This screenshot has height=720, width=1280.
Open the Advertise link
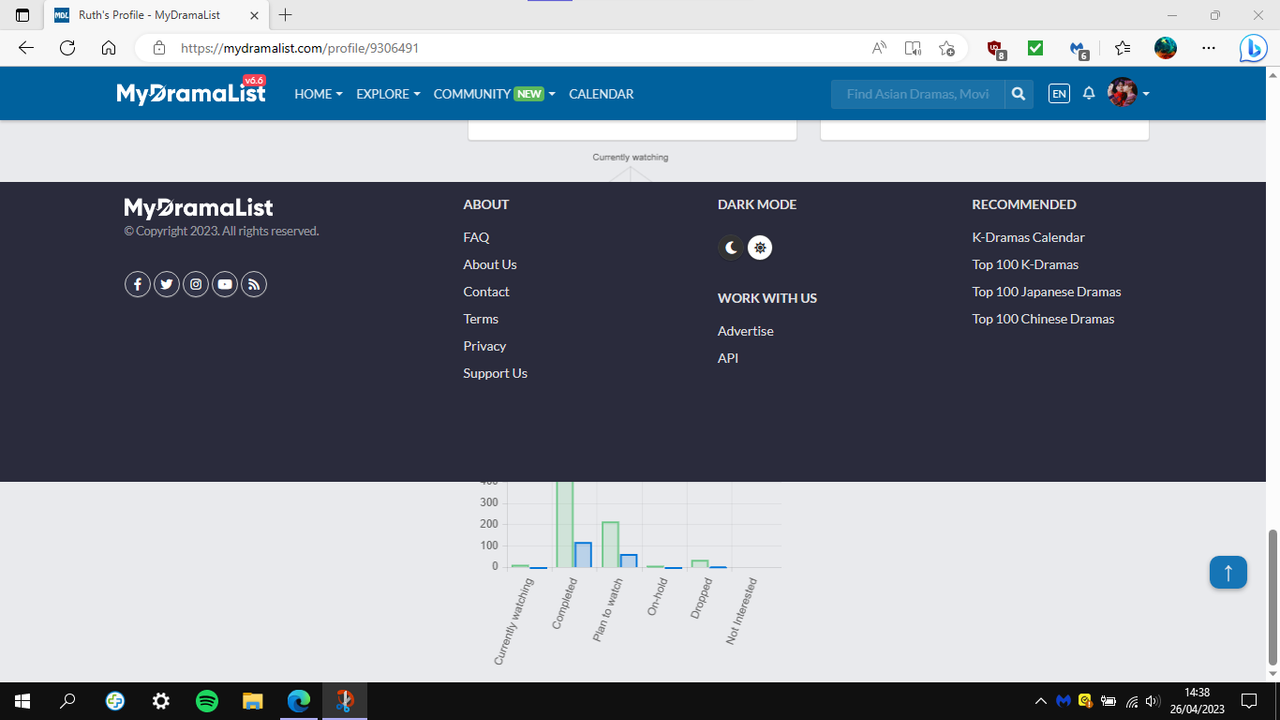coord(746,330)
